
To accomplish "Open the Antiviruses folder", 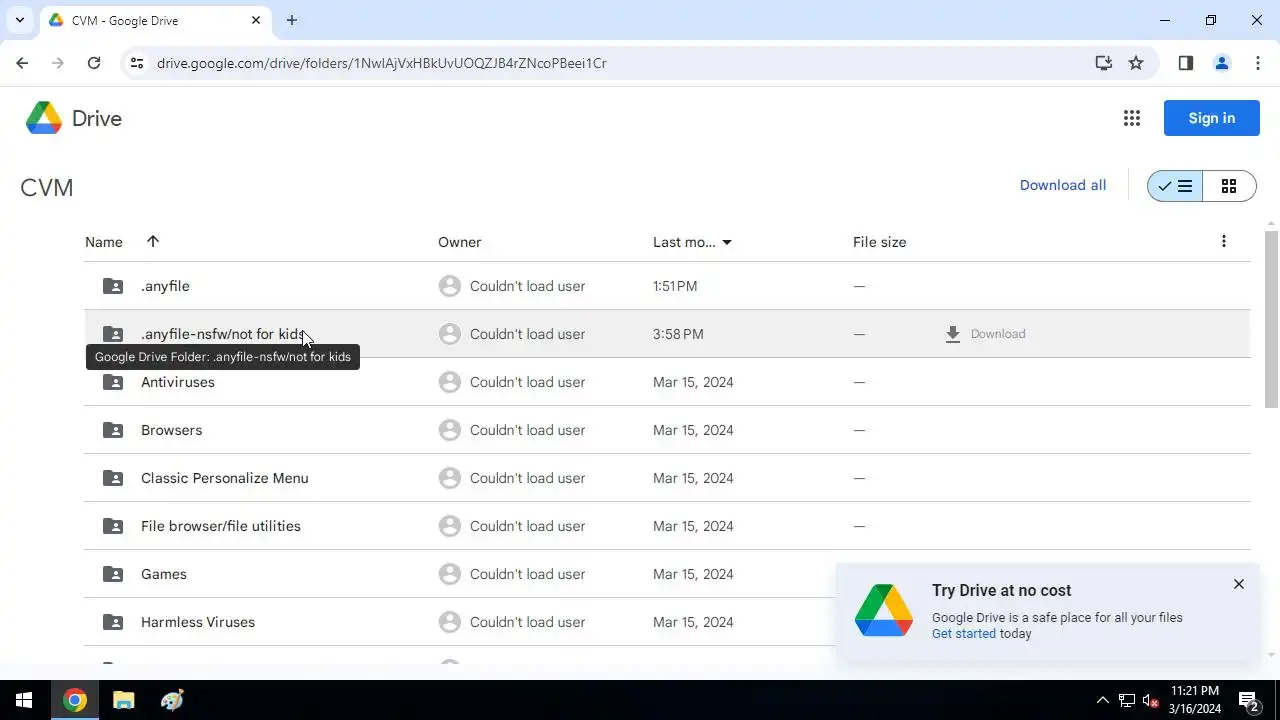I will click(178, 382).
